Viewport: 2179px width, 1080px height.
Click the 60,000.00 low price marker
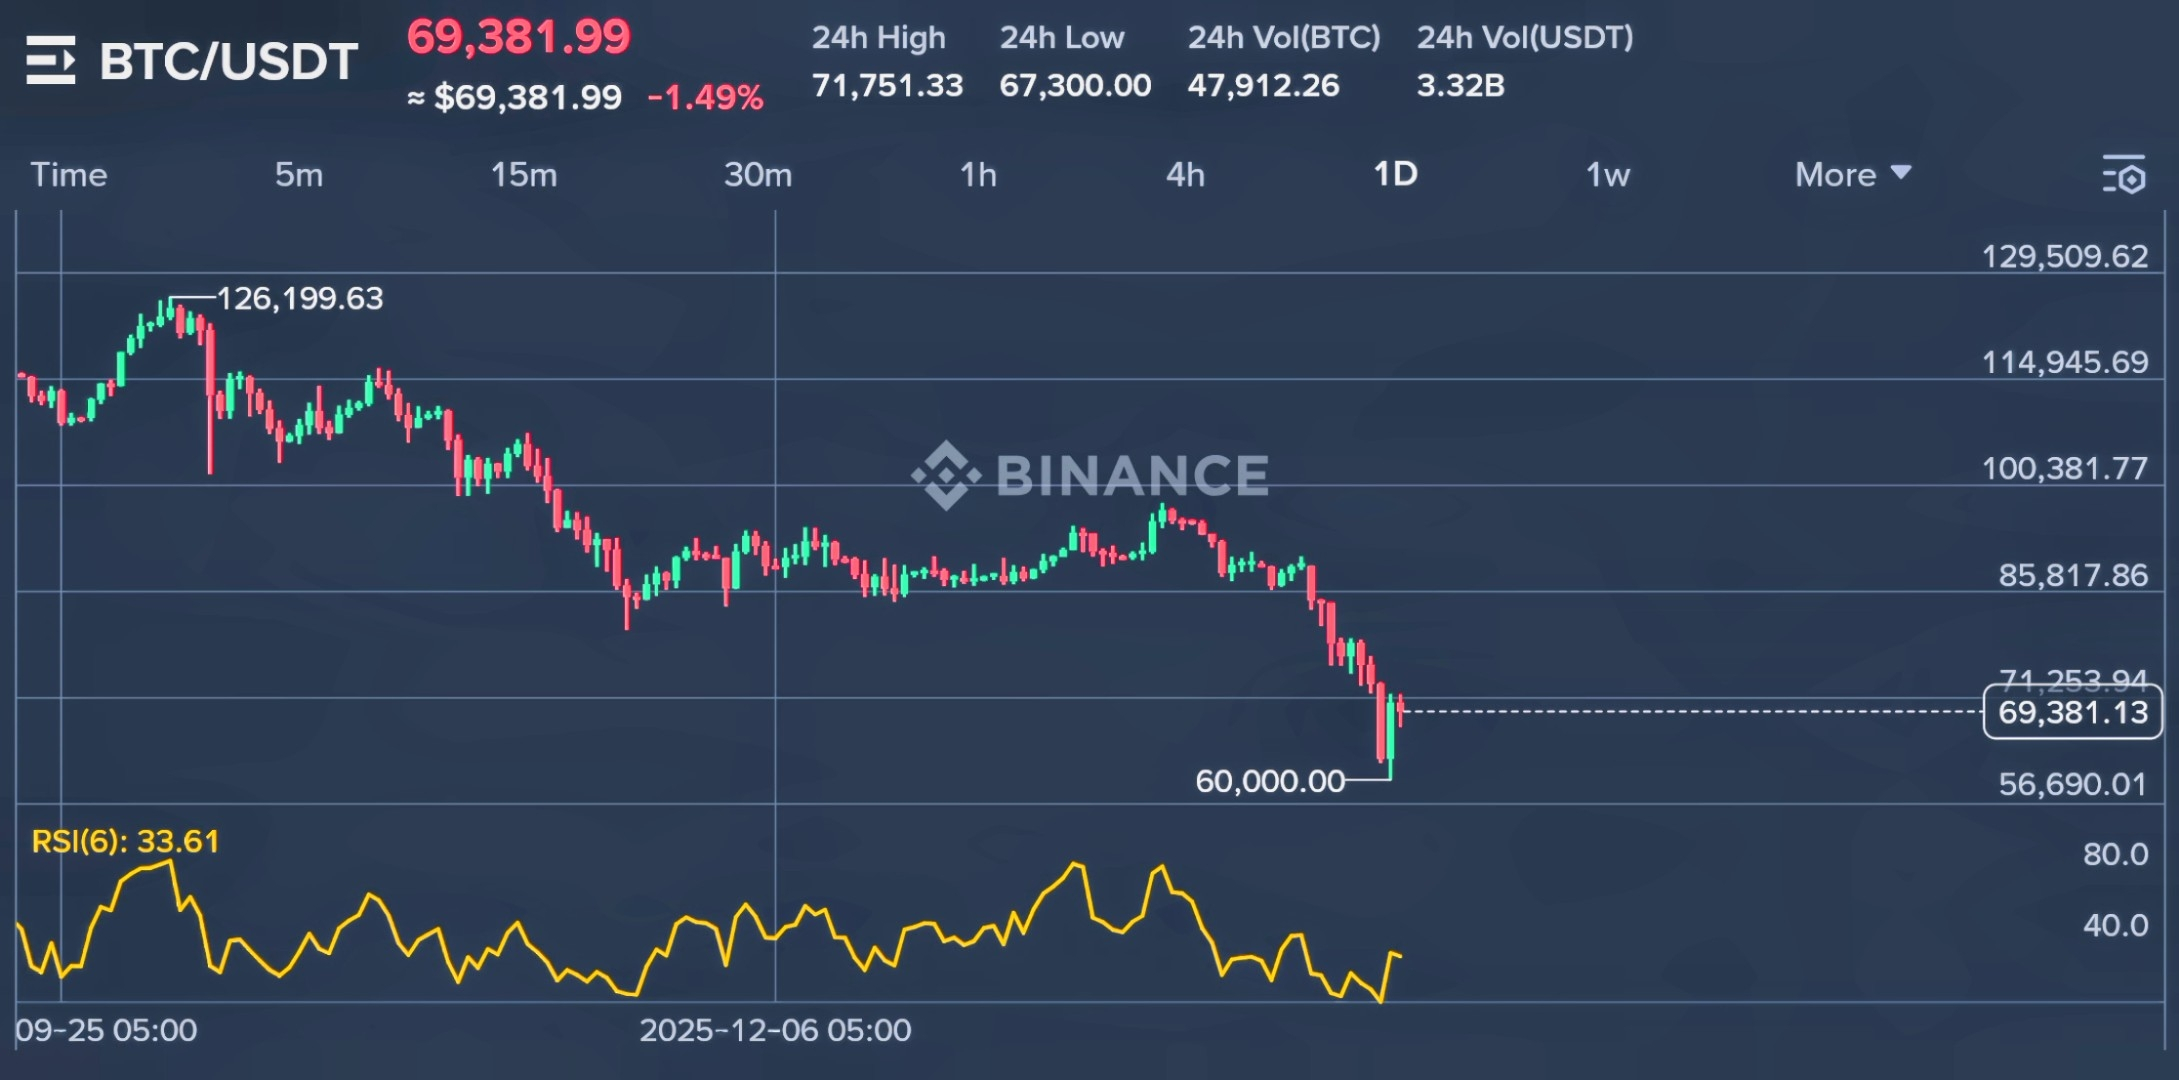pos(1270,781)
